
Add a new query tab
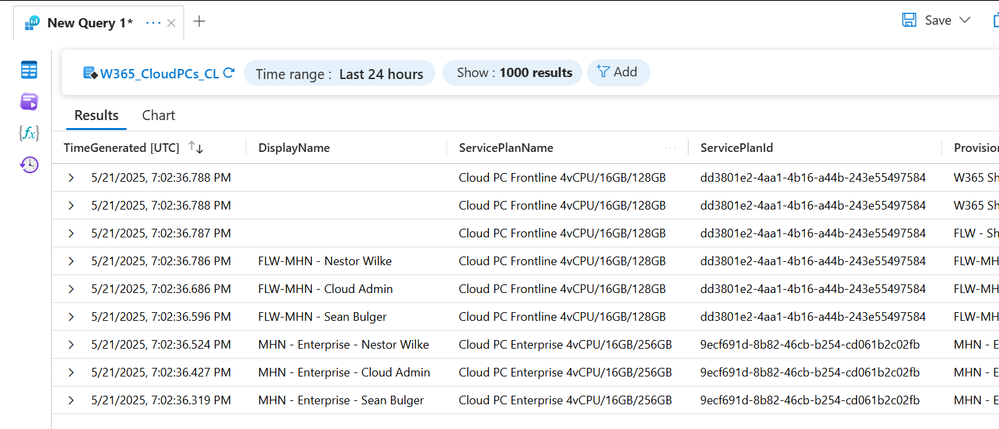[x=199, y=21]
